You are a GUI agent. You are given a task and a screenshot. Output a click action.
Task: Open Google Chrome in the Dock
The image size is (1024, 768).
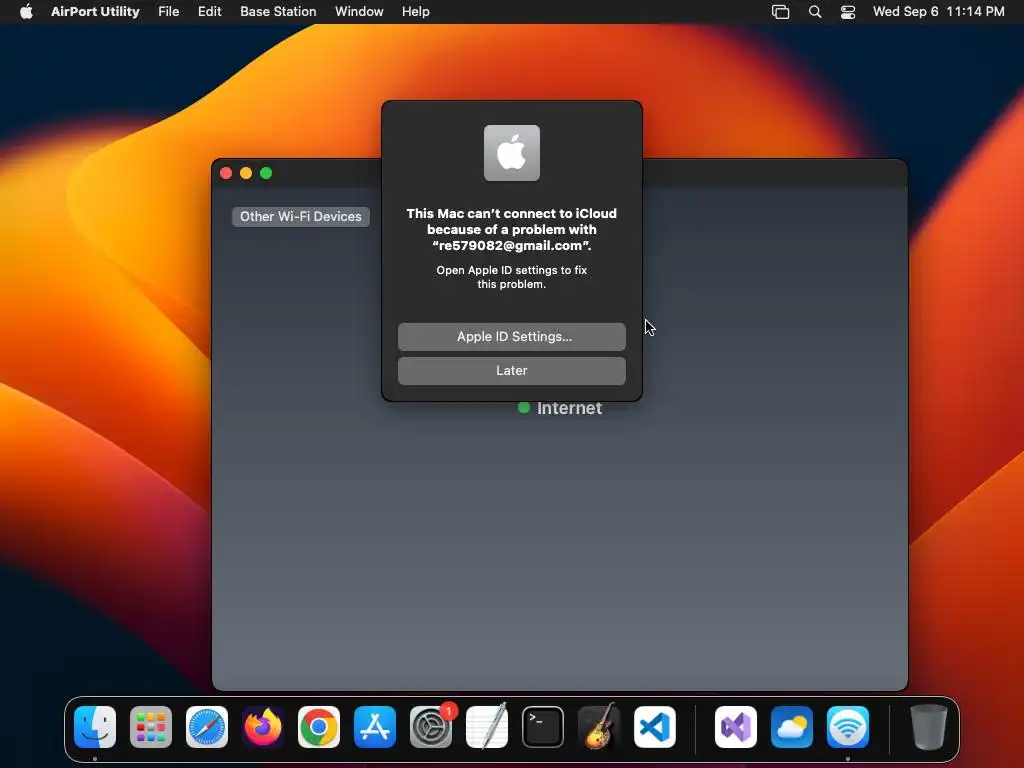click(x=319, y=727)
